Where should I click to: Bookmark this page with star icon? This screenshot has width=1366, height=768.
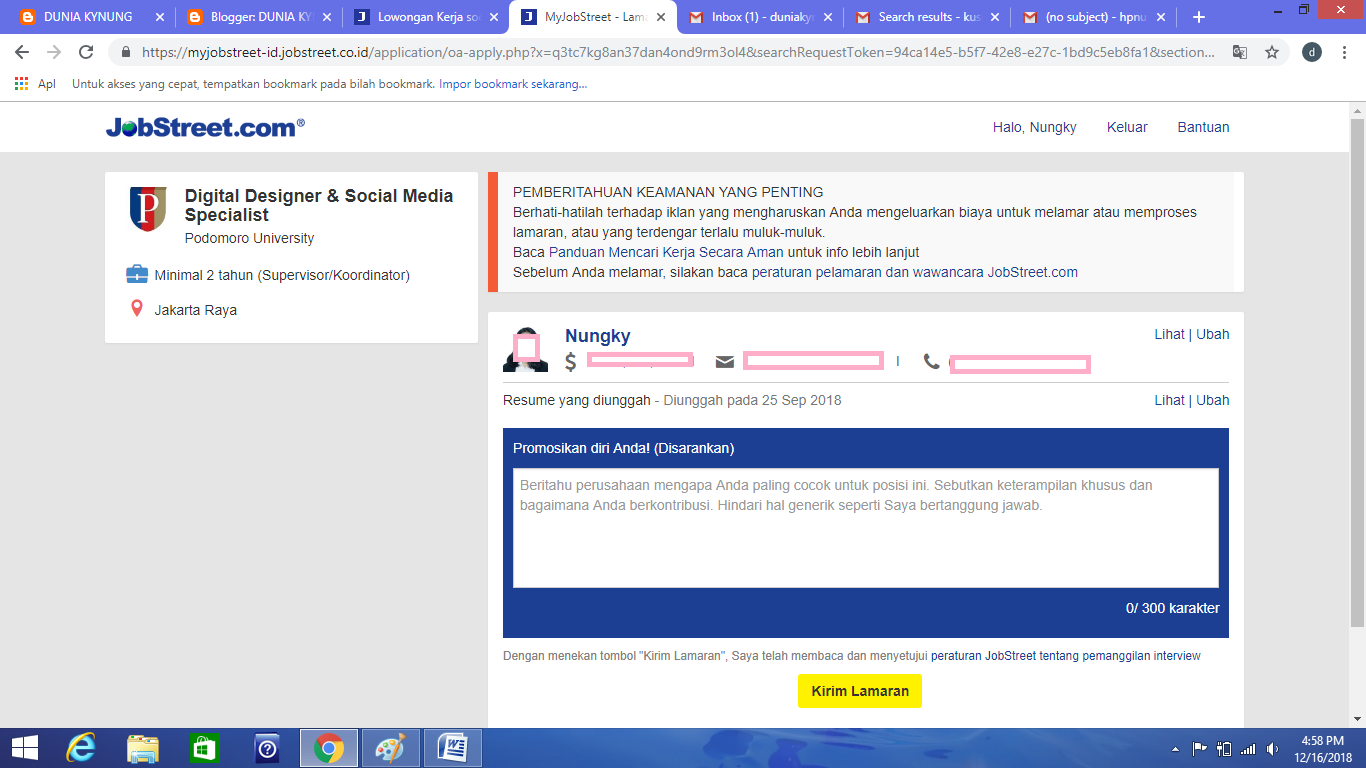(x=1272, y=52)
